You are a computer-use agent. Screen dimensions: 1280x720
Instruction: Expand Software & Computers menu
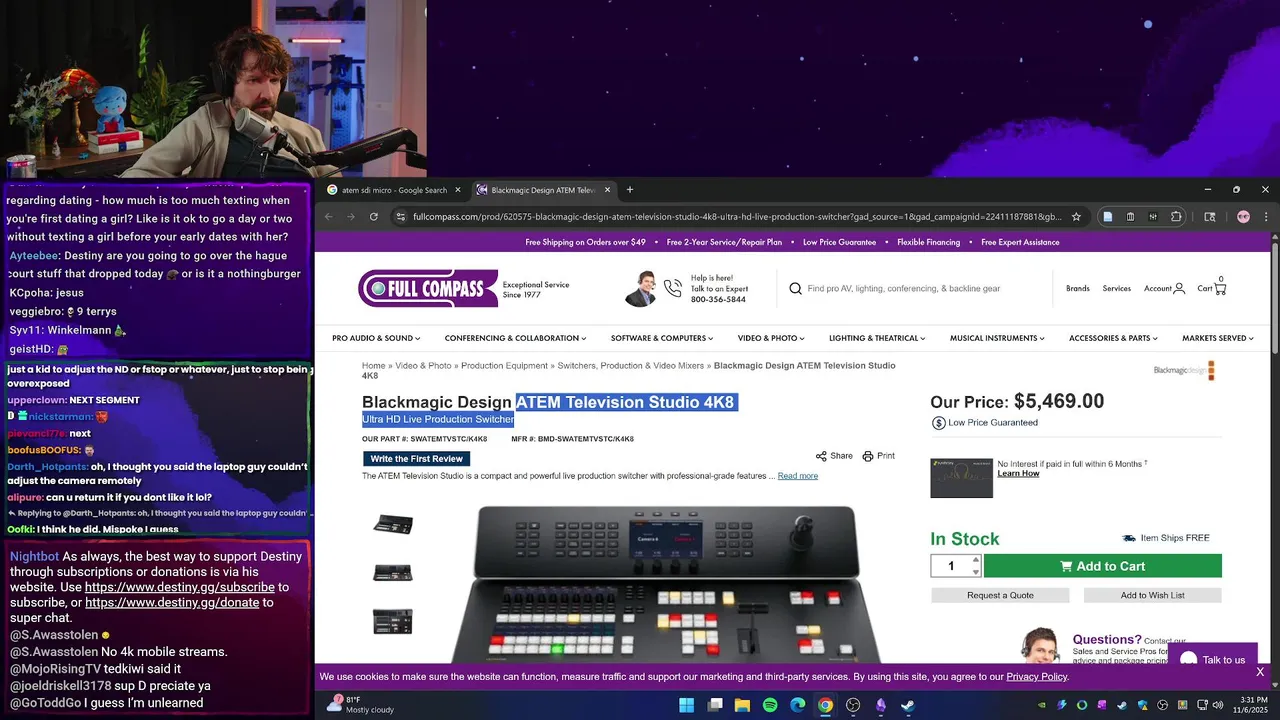coord(662,338)
